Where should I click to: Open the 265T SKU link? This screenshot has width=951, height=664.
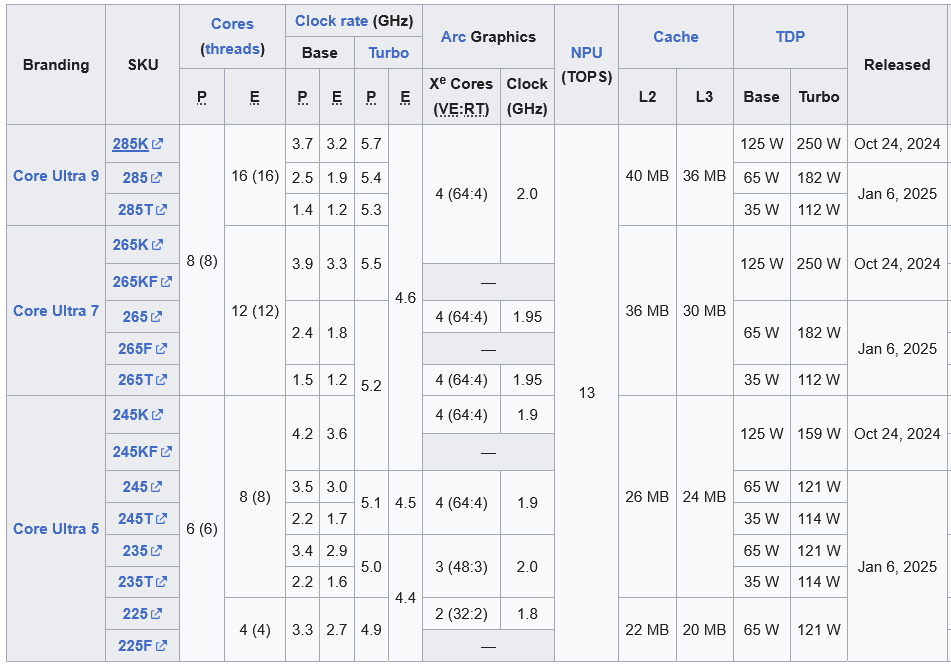pyautogui.click(x=135, y=380)
